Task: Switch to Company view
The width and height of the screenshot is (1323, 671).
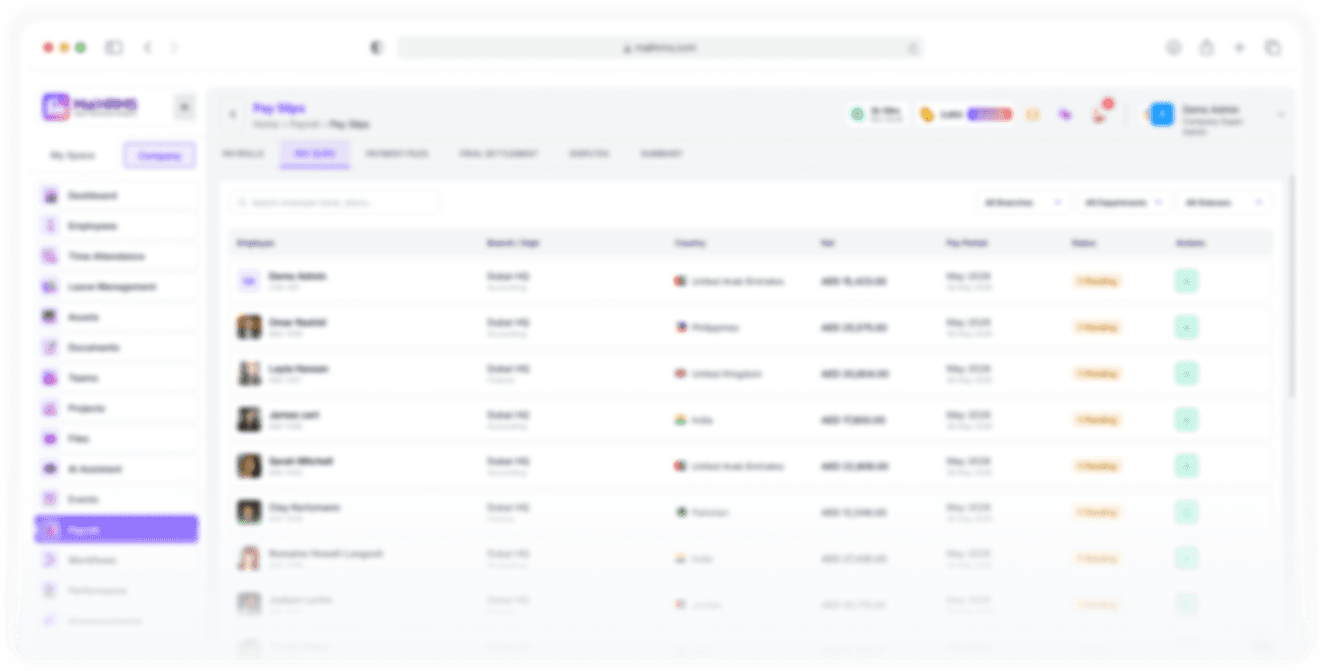Action: pyautogui.click(x=159, y=156)
